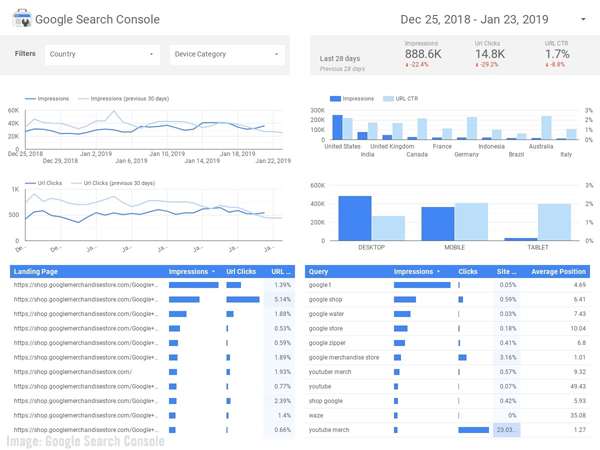This screenshot has height=450, width=600.
Task: Click the 'waze' query row
Action: 447,415
